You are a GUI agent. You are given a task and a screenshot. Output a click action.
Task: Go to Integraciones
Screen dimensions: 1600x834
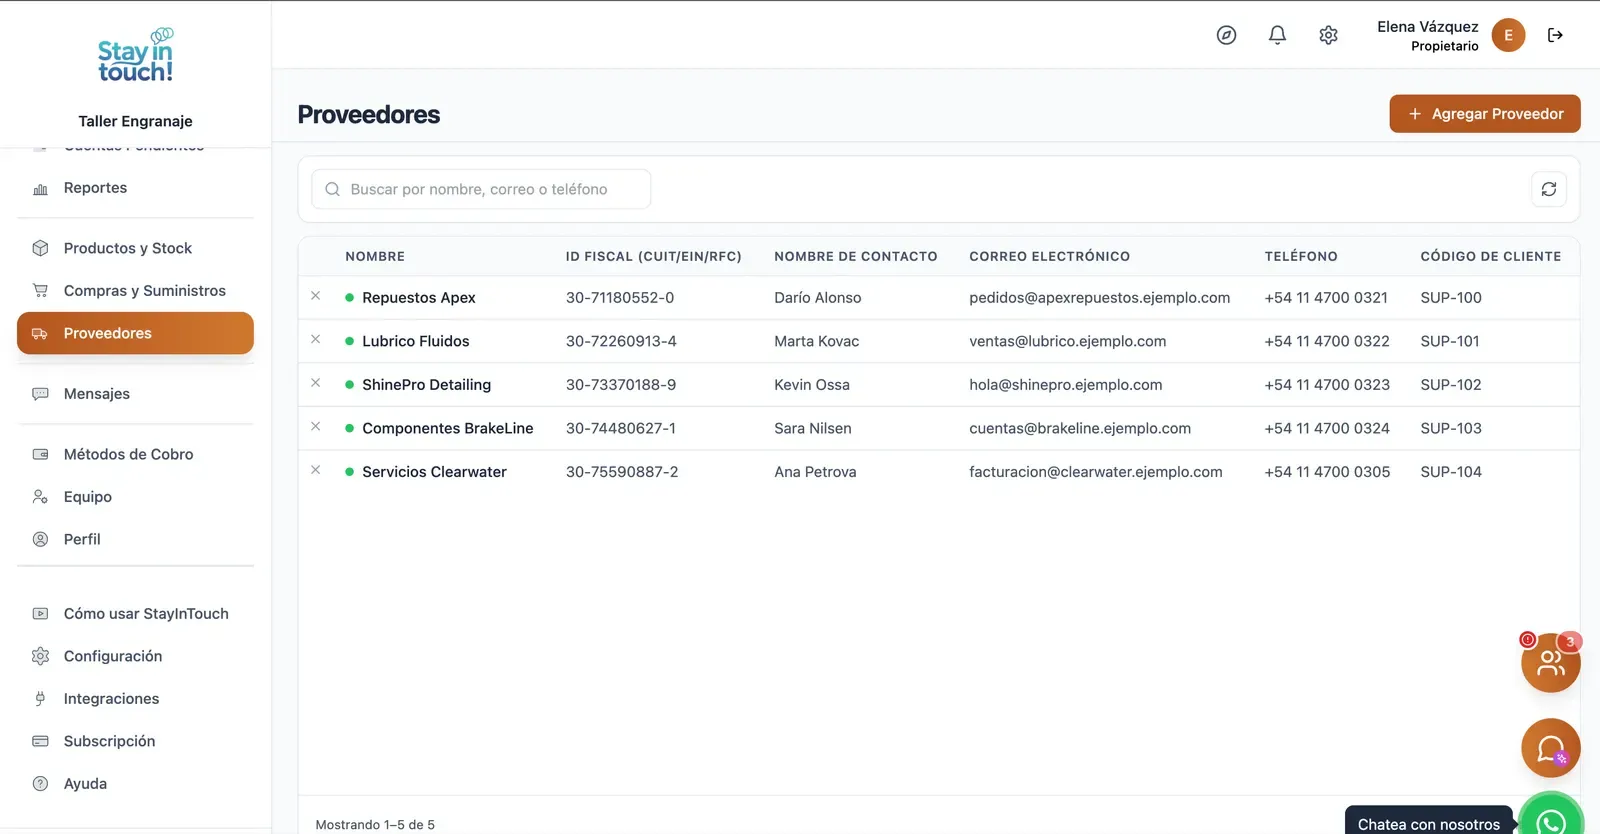point(135,699)
